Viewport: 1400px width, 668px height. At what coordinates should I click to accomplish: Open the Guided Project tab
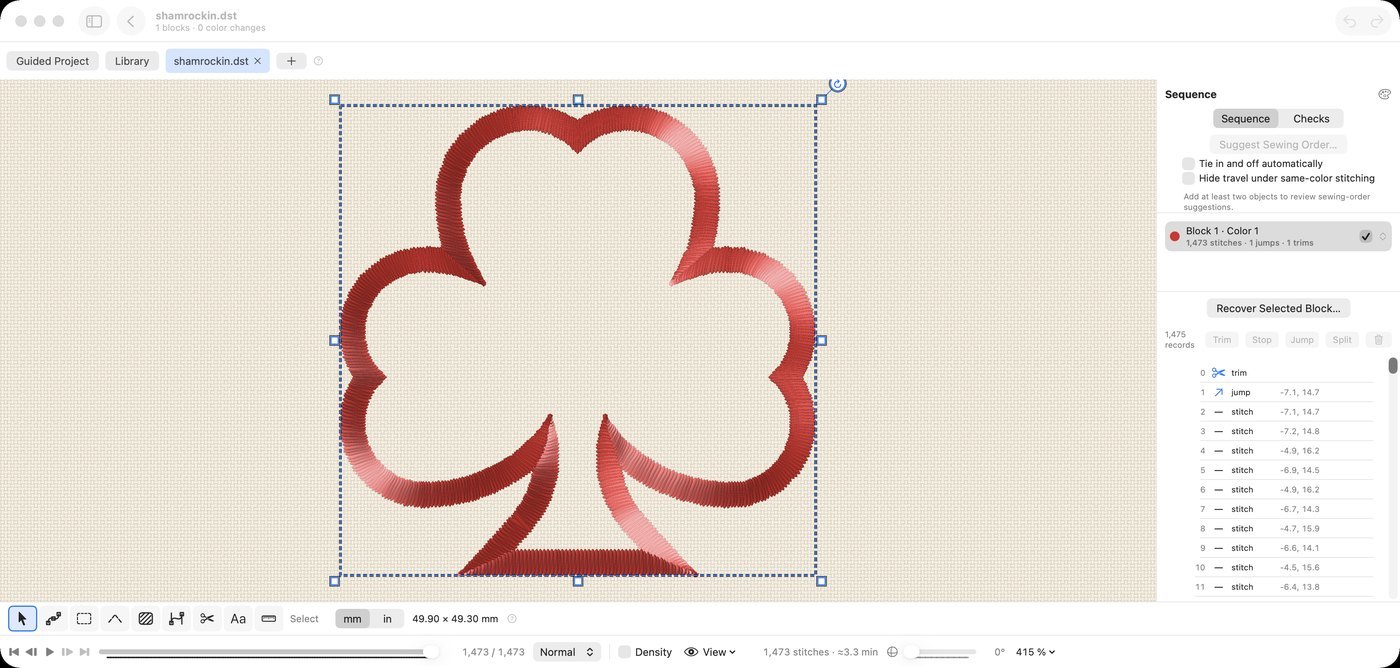[53, 61]
